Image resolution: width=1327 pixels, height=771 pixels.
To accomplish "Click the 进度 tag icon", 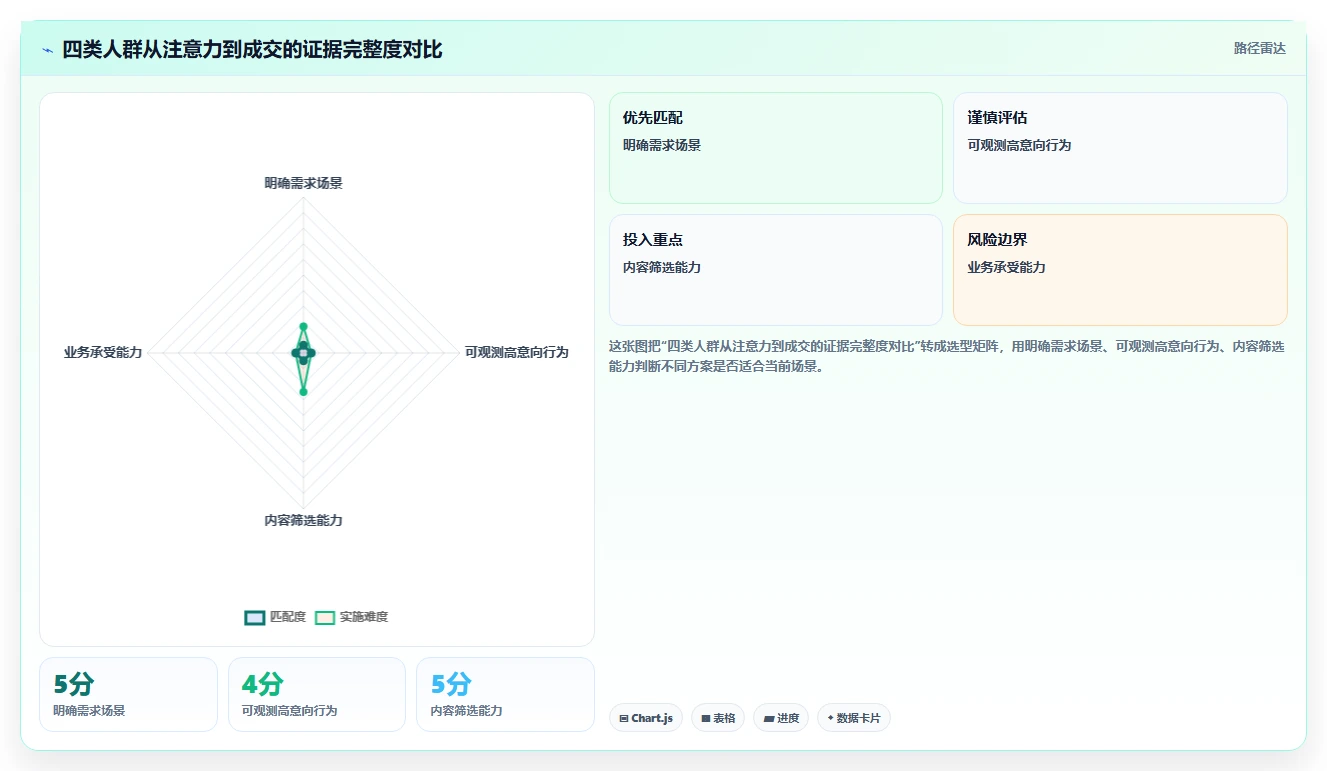I will pyautogui.click(x=769, y=718).
